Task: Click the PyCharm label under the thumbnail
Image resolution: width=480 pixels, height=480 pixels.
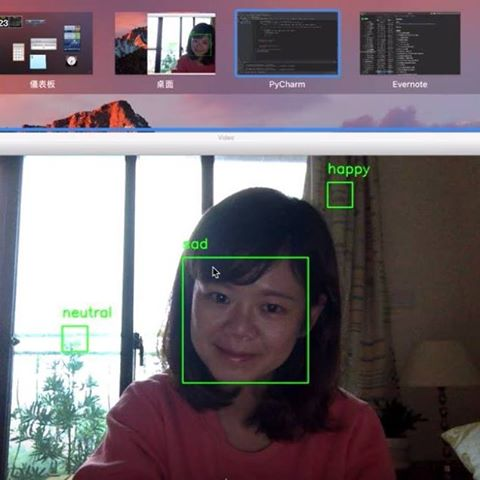Action: (287, 84)
